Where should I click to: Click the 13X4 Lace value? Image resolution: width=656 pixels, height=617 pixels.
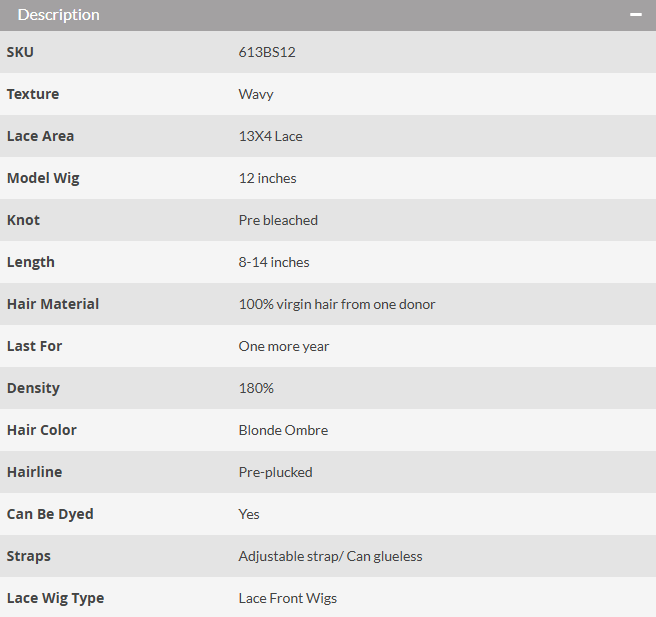(270, 136)
